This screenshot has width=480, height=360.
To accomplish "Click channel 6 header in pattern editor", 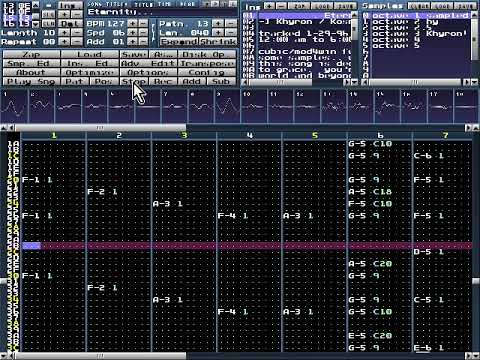I will click(380, 135).
